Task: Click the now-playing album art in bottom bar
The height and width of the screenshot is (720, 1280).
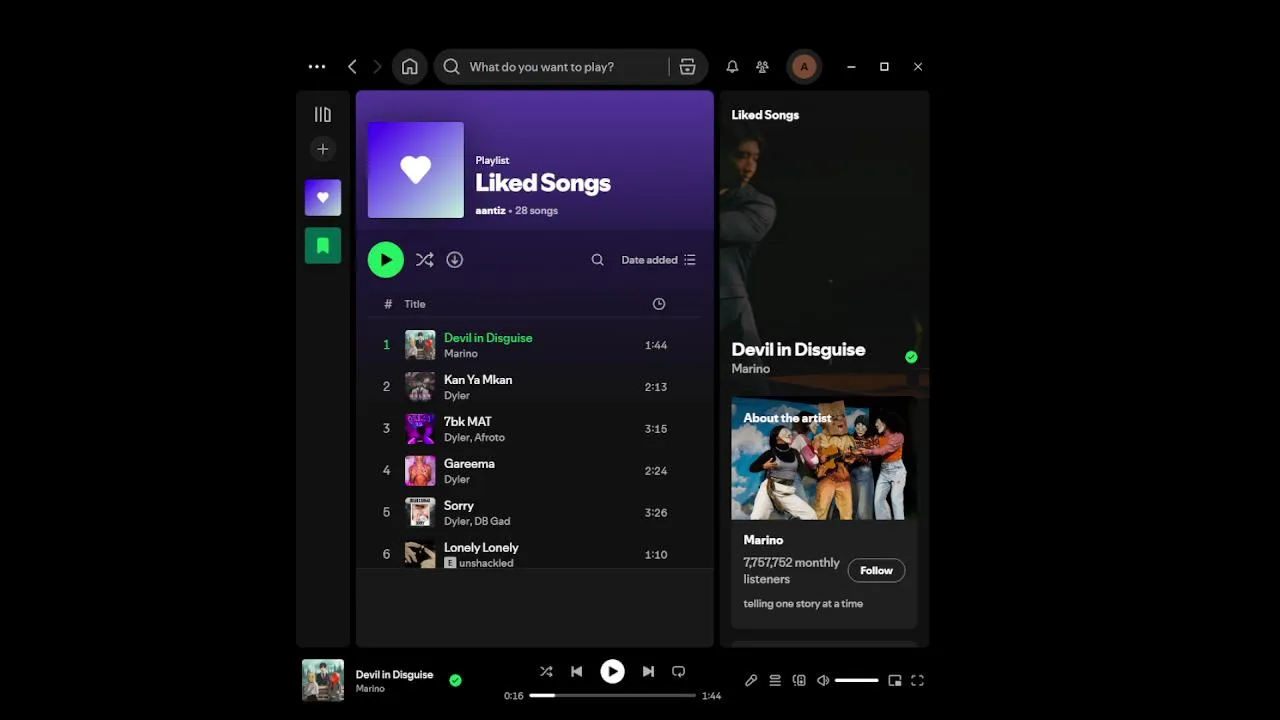Action: pyautogui.click(x=323, y=681)
